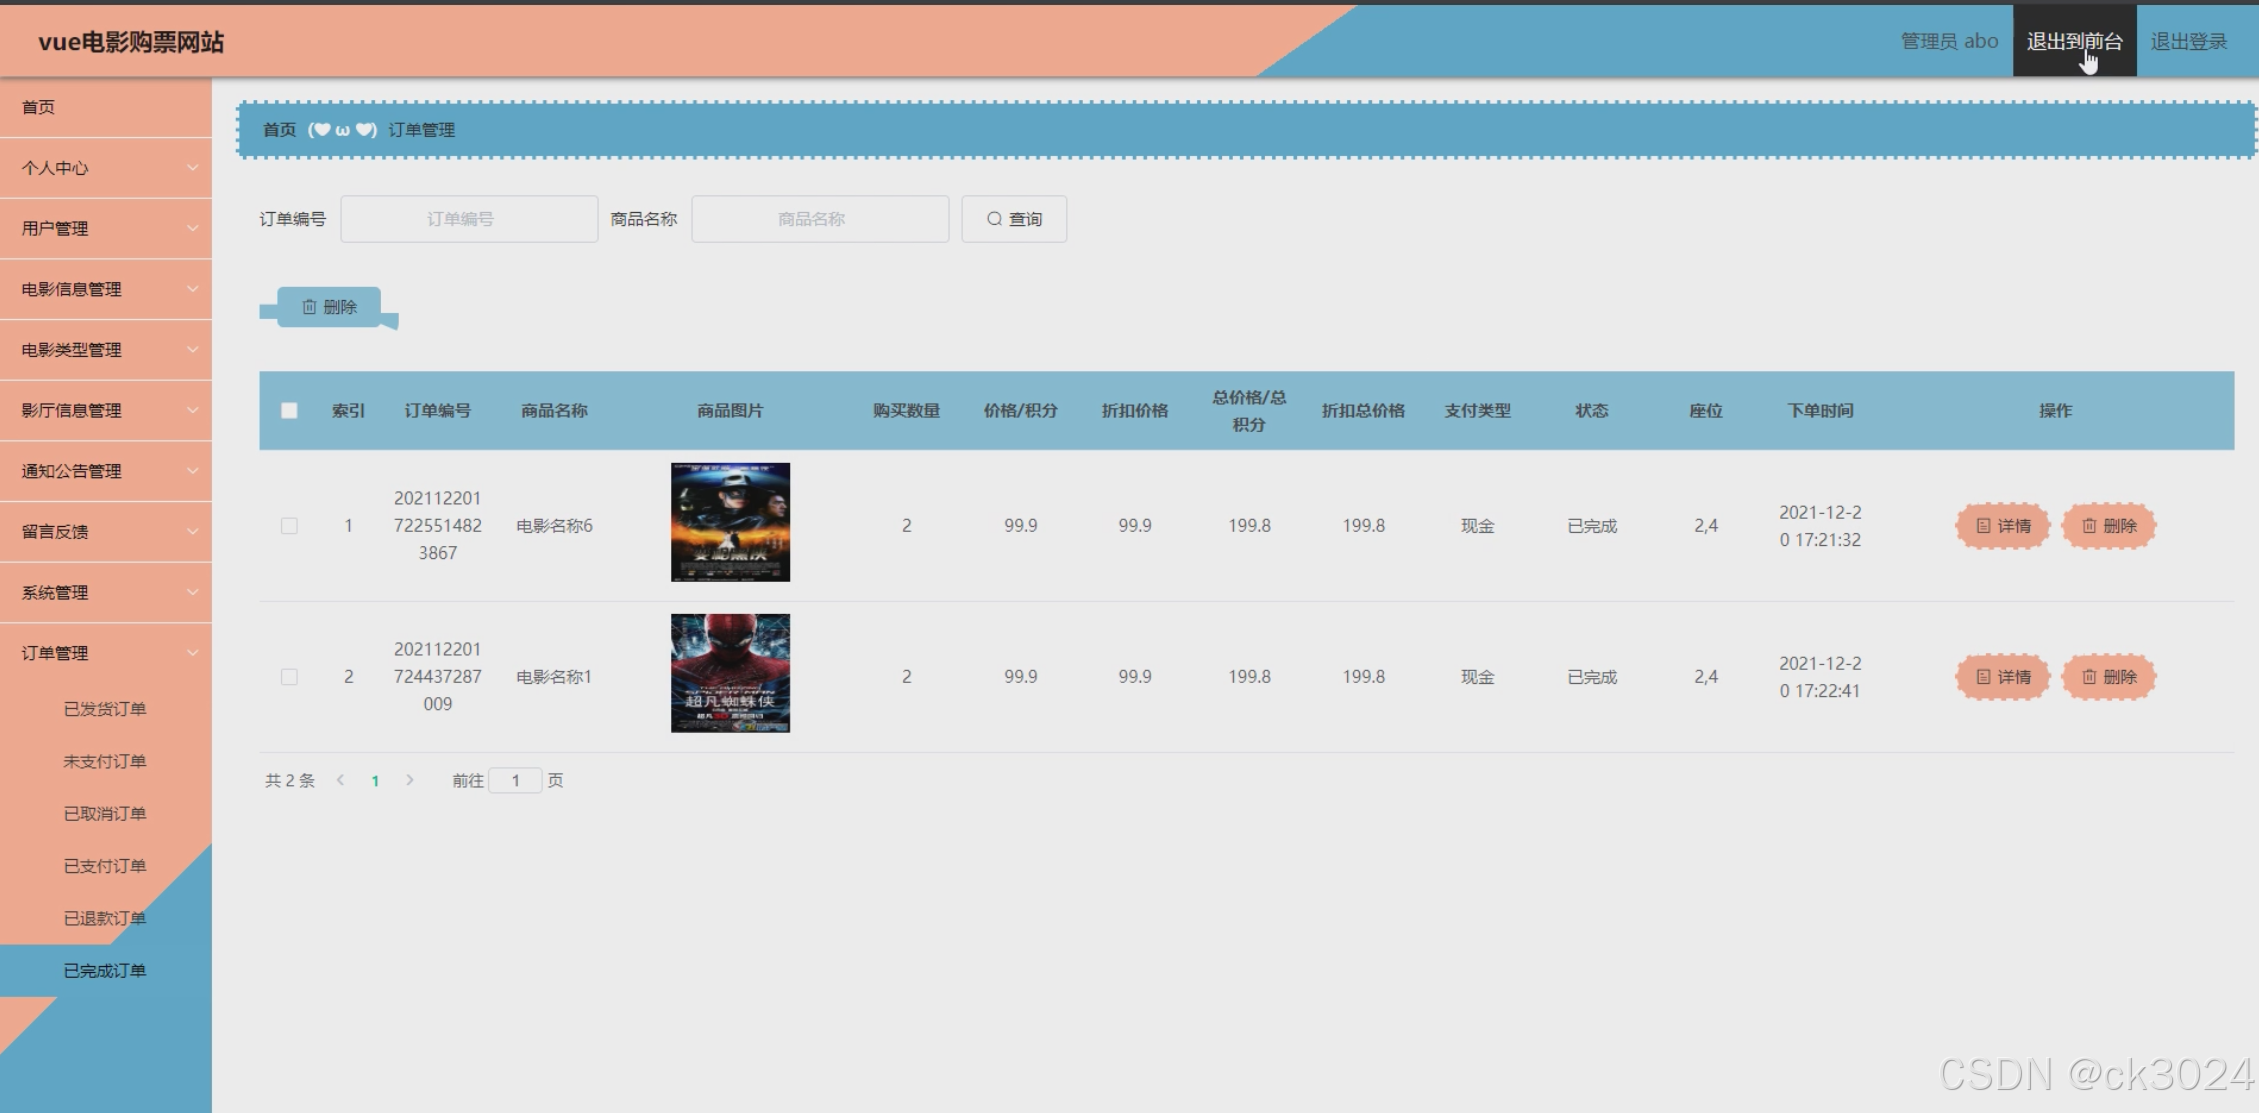Go to previous page arrow
Image resolution: width=2259 pixels, height=1113 pixels.
pyautogui.click(x=341, y=780)
